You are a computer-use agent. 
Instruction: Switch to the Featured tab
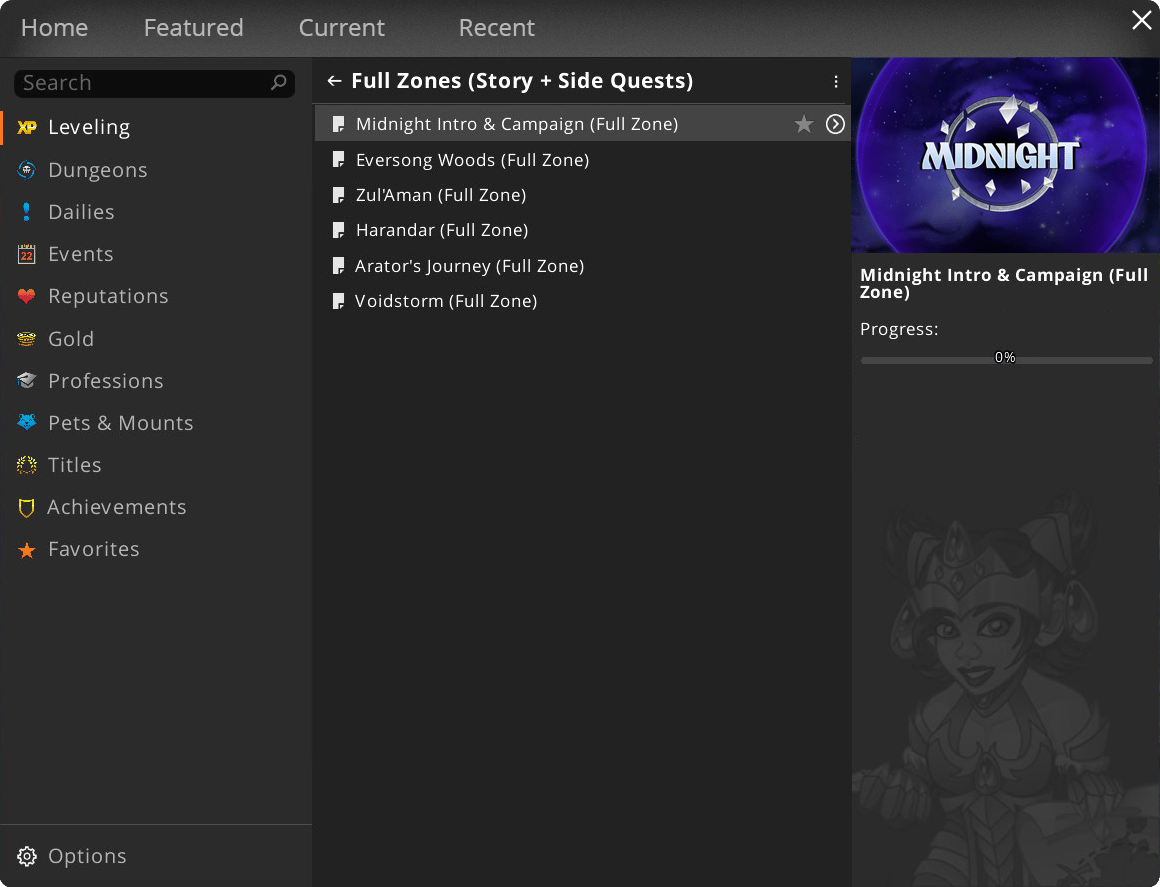pos(194,27)
